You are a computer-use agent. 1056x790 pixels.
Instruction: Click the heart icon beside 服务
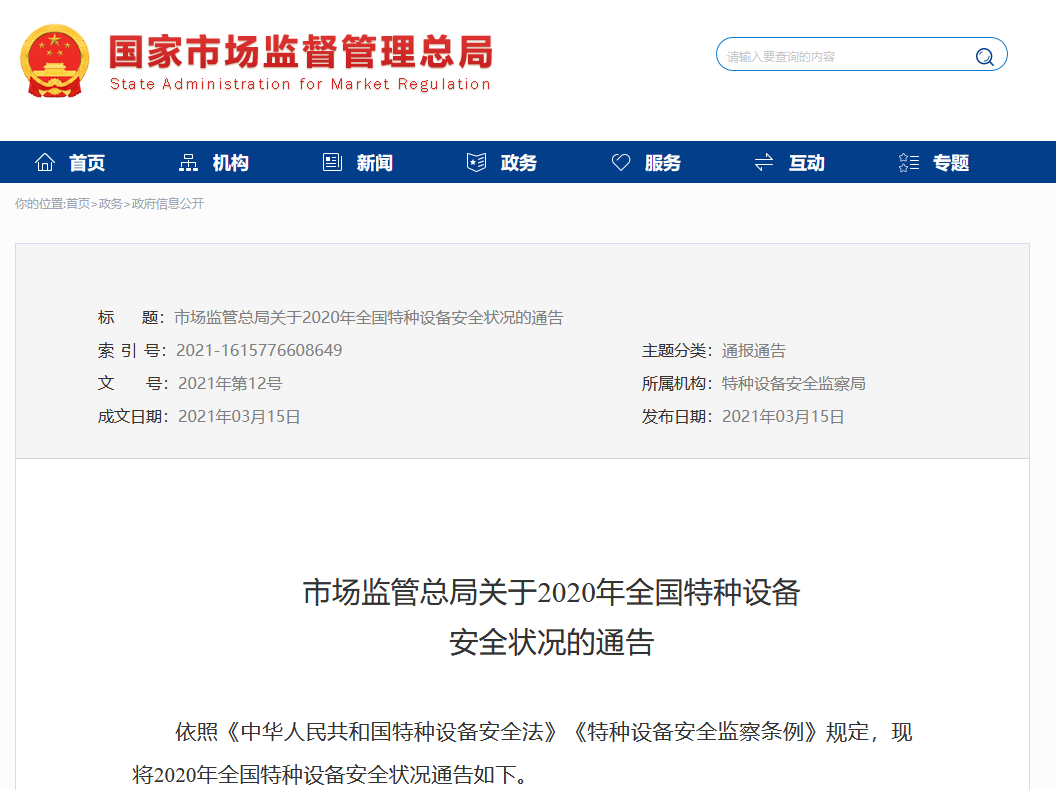pos(621,162)
